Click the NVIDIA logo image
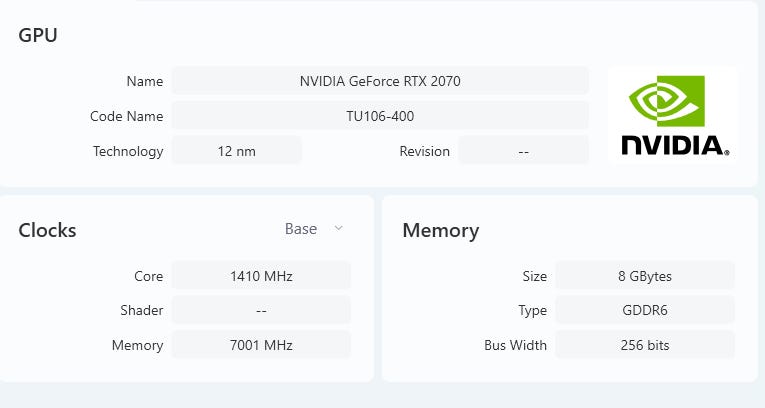This screenshot has height=408, width=765. [673, 116]
